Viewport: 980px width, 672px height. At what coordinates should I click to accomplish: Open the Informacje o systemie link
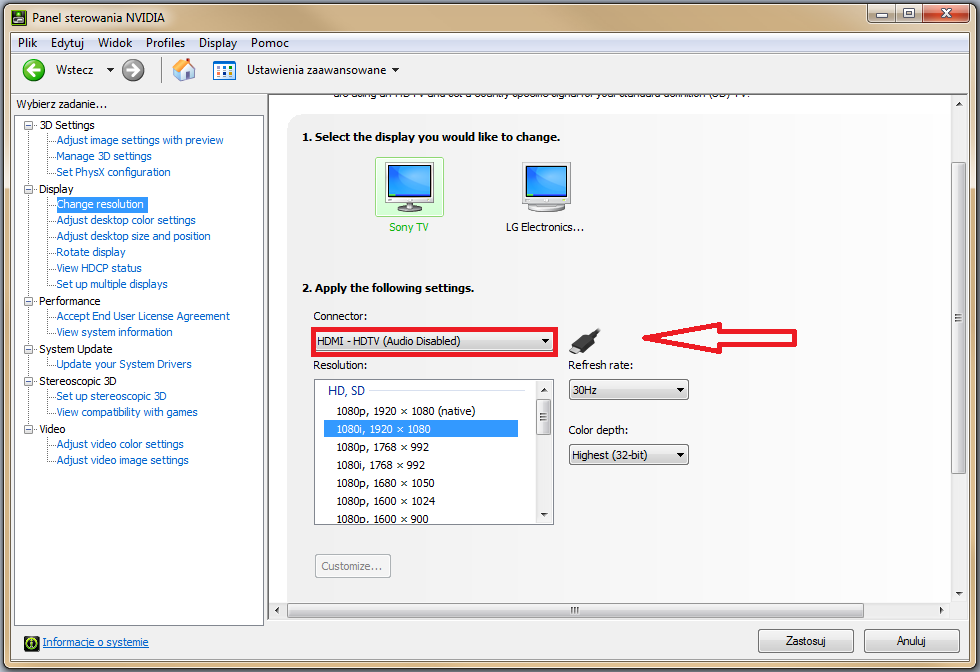tap(95, 643)
